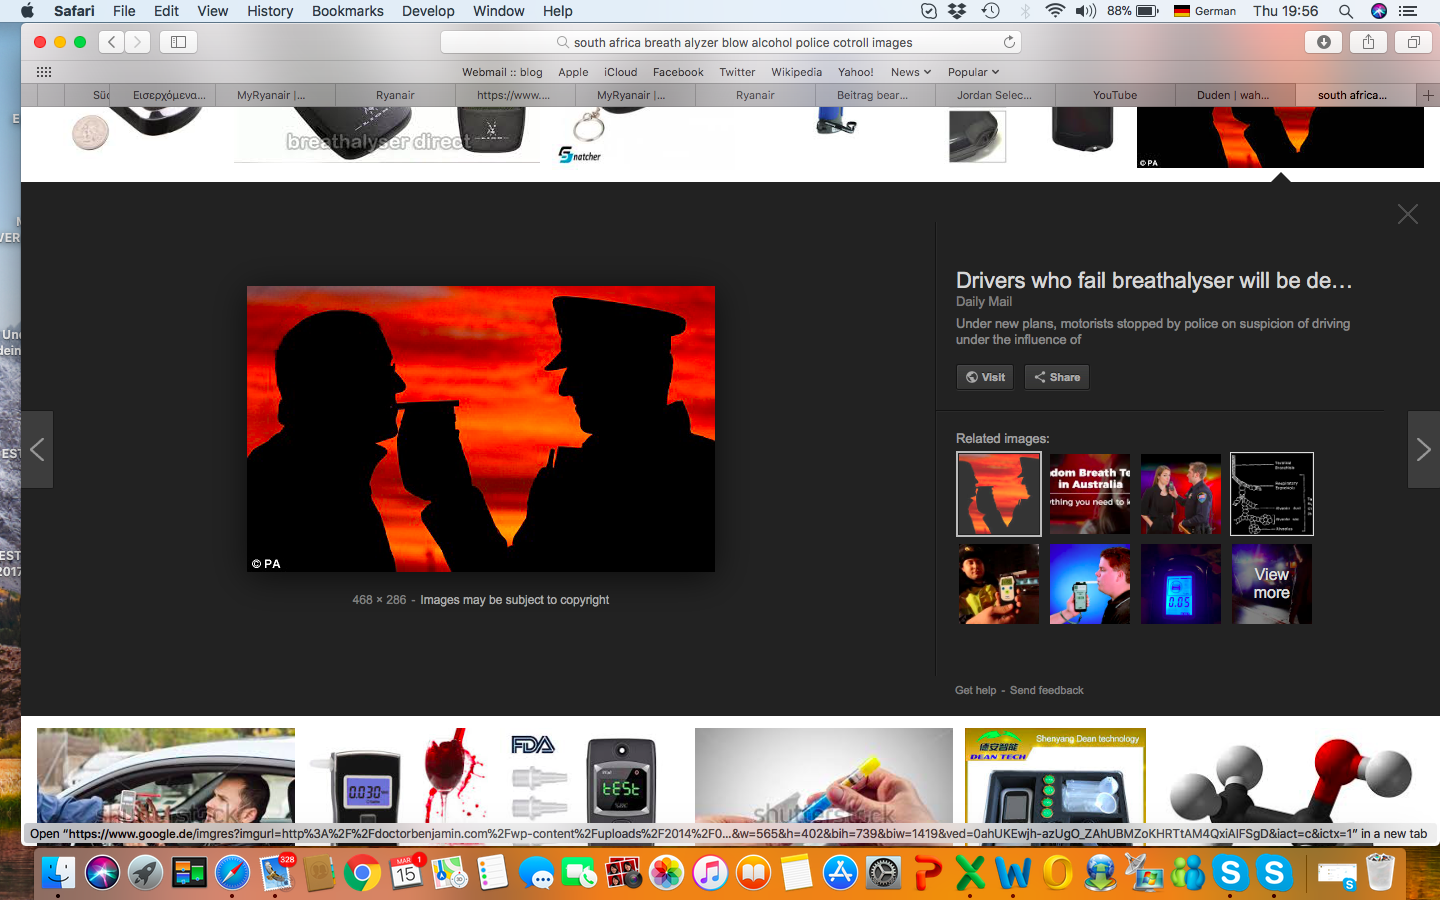Image resolution: width=1440 pixels, height=900 pixels.
Task: Show all tabs overview
Action: tap(1413, 42)
